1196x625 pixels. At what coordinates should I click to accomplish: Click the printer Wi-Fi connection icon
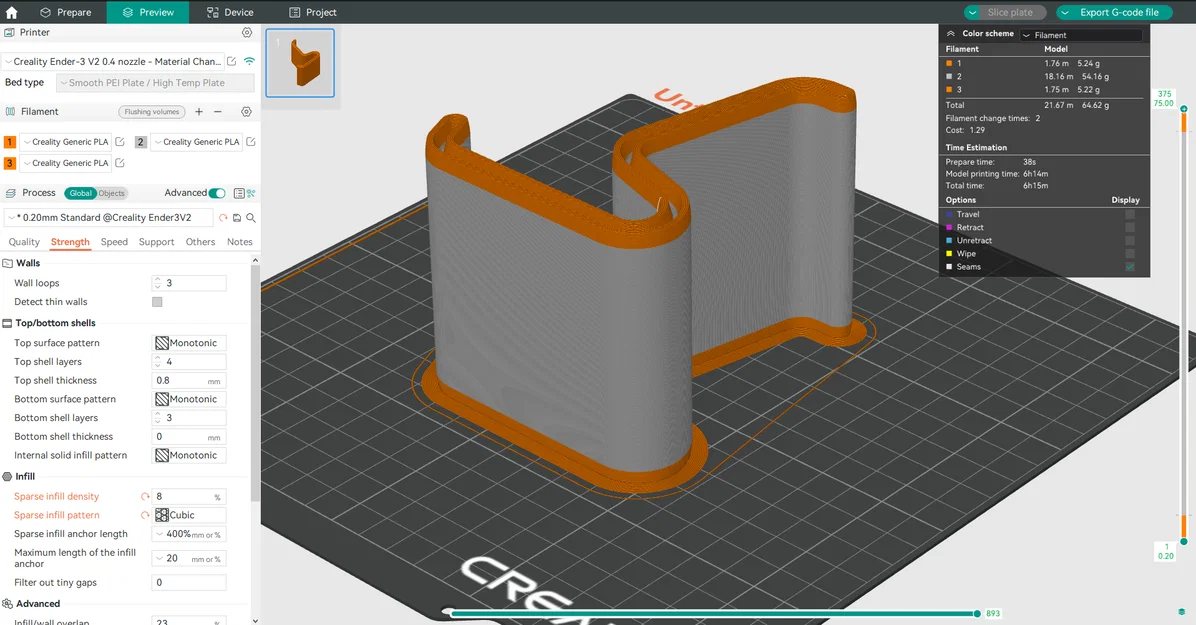pos(249,61)
